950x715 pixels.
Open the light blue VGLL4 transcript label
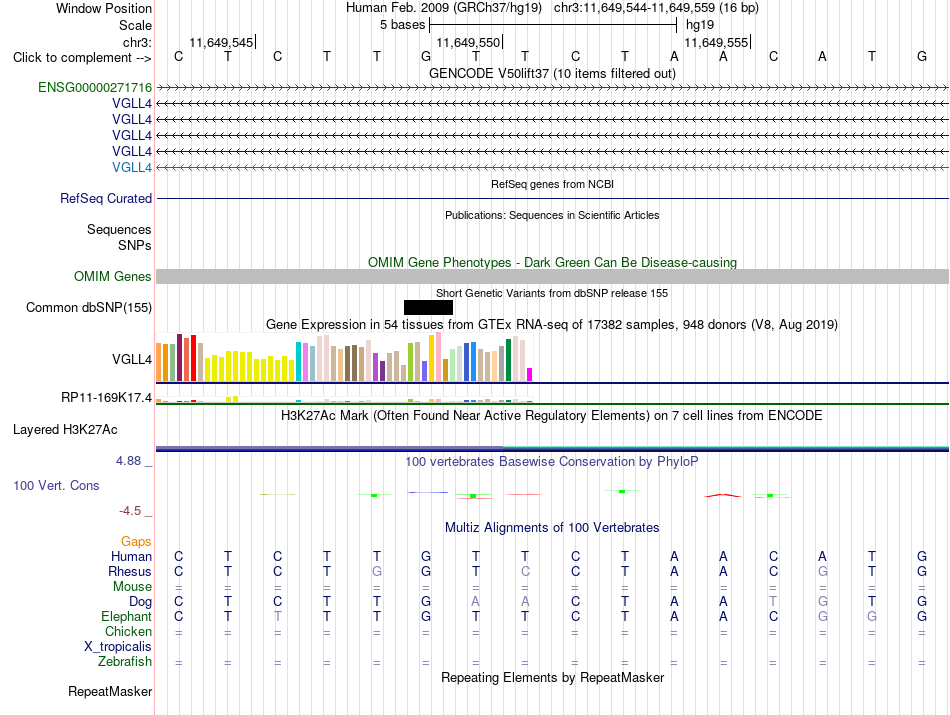(132, 167)
